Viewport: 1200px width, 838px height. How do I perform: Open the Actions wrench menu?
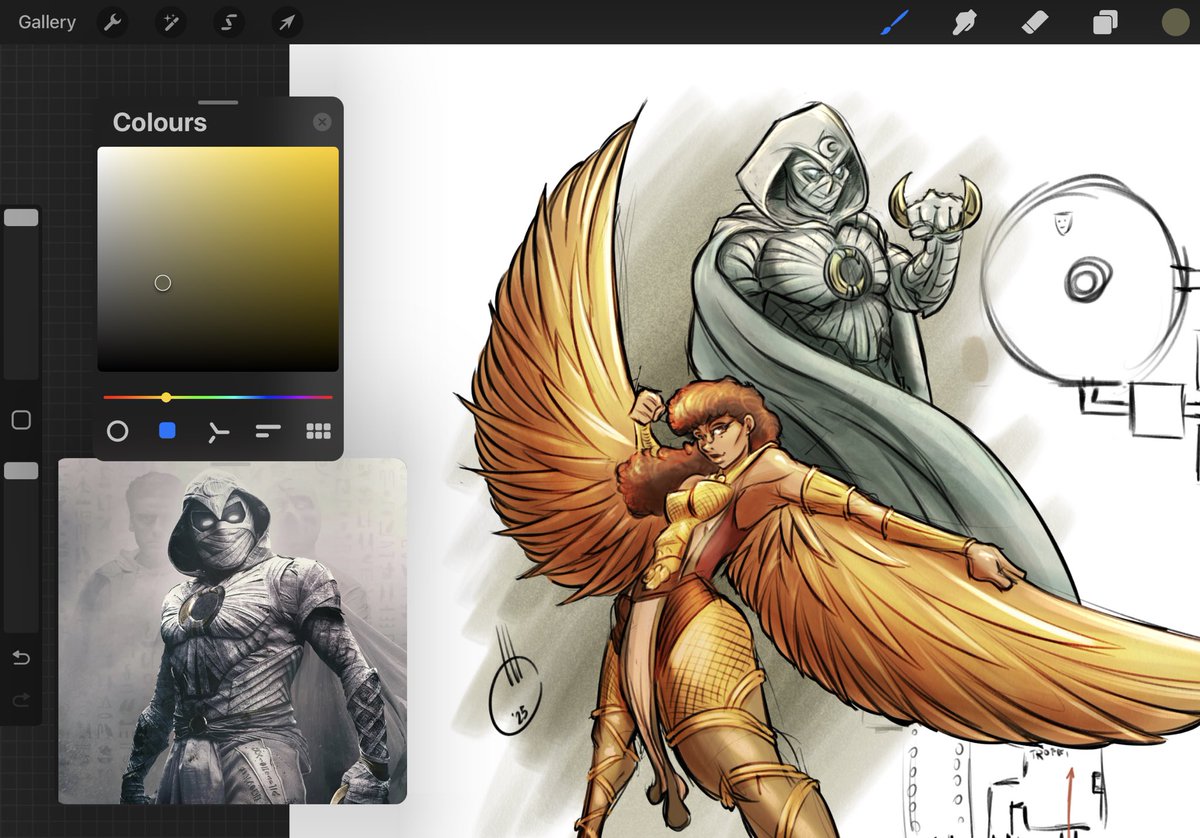coord(113,22)
